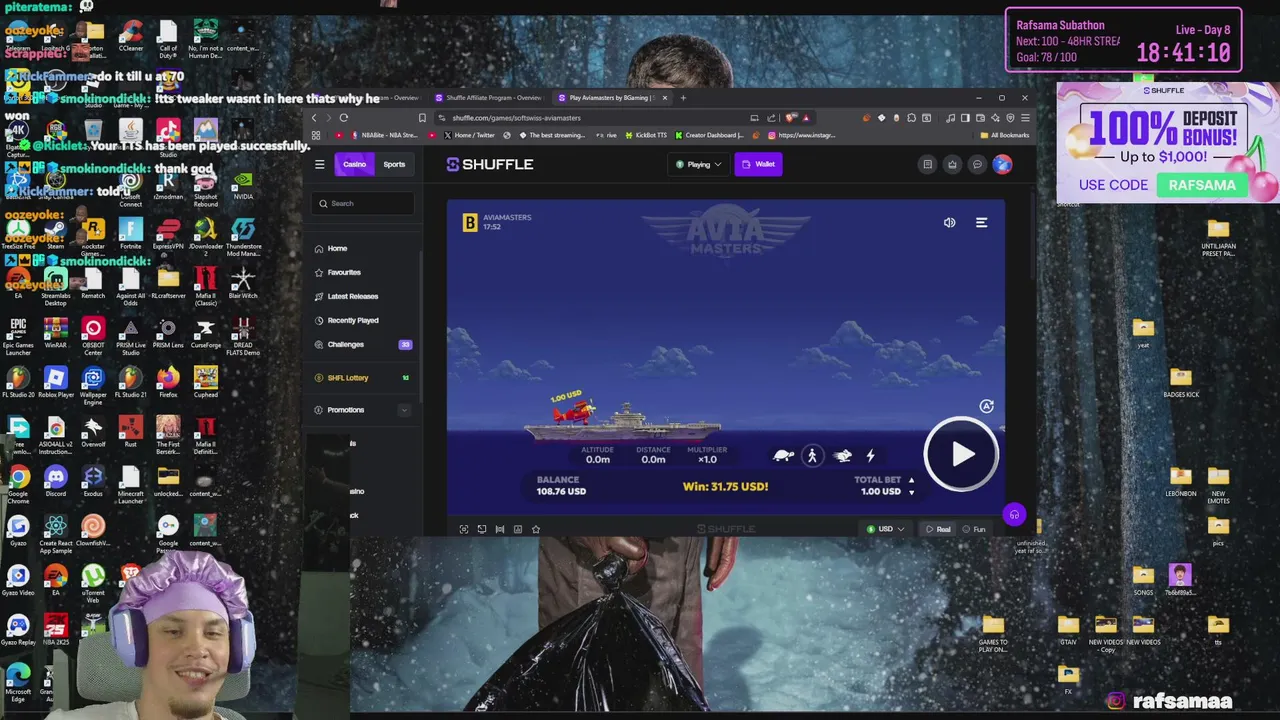
Task: Open Home / Twitter bookmark
Action: click(470, 135)
